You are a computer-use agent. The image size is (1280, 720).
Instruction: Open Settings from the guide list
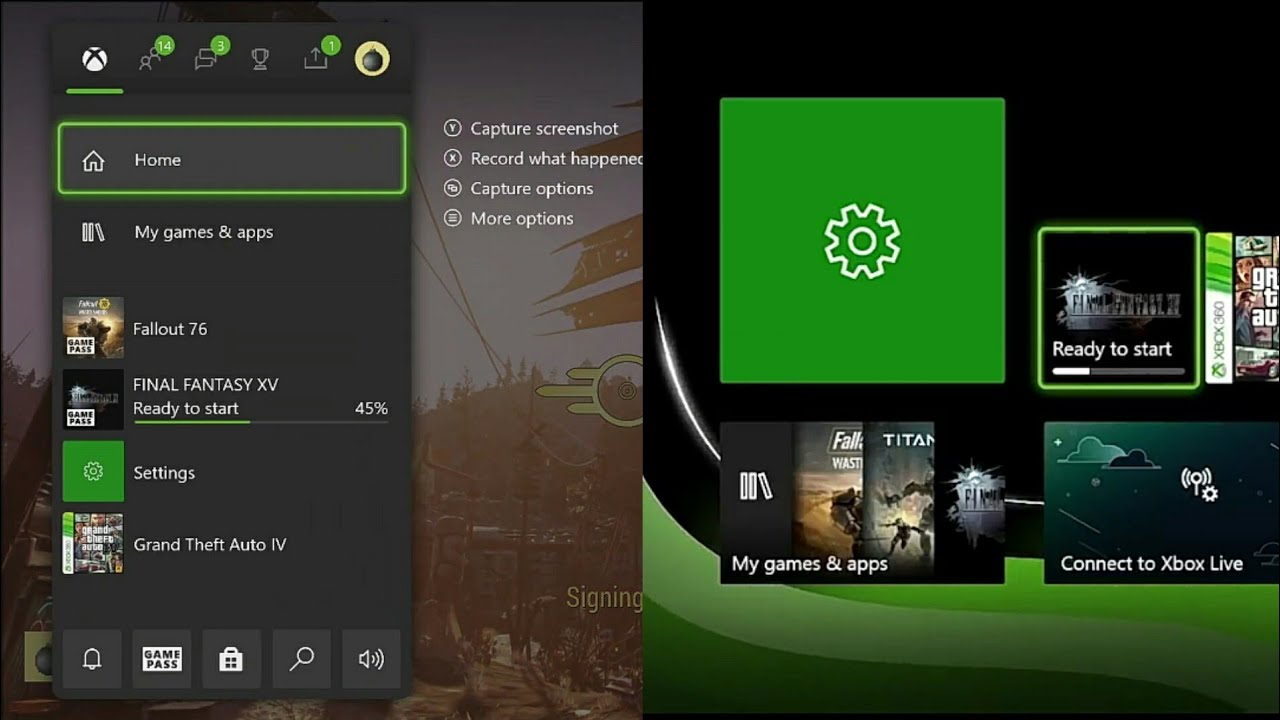coord(232,472)
